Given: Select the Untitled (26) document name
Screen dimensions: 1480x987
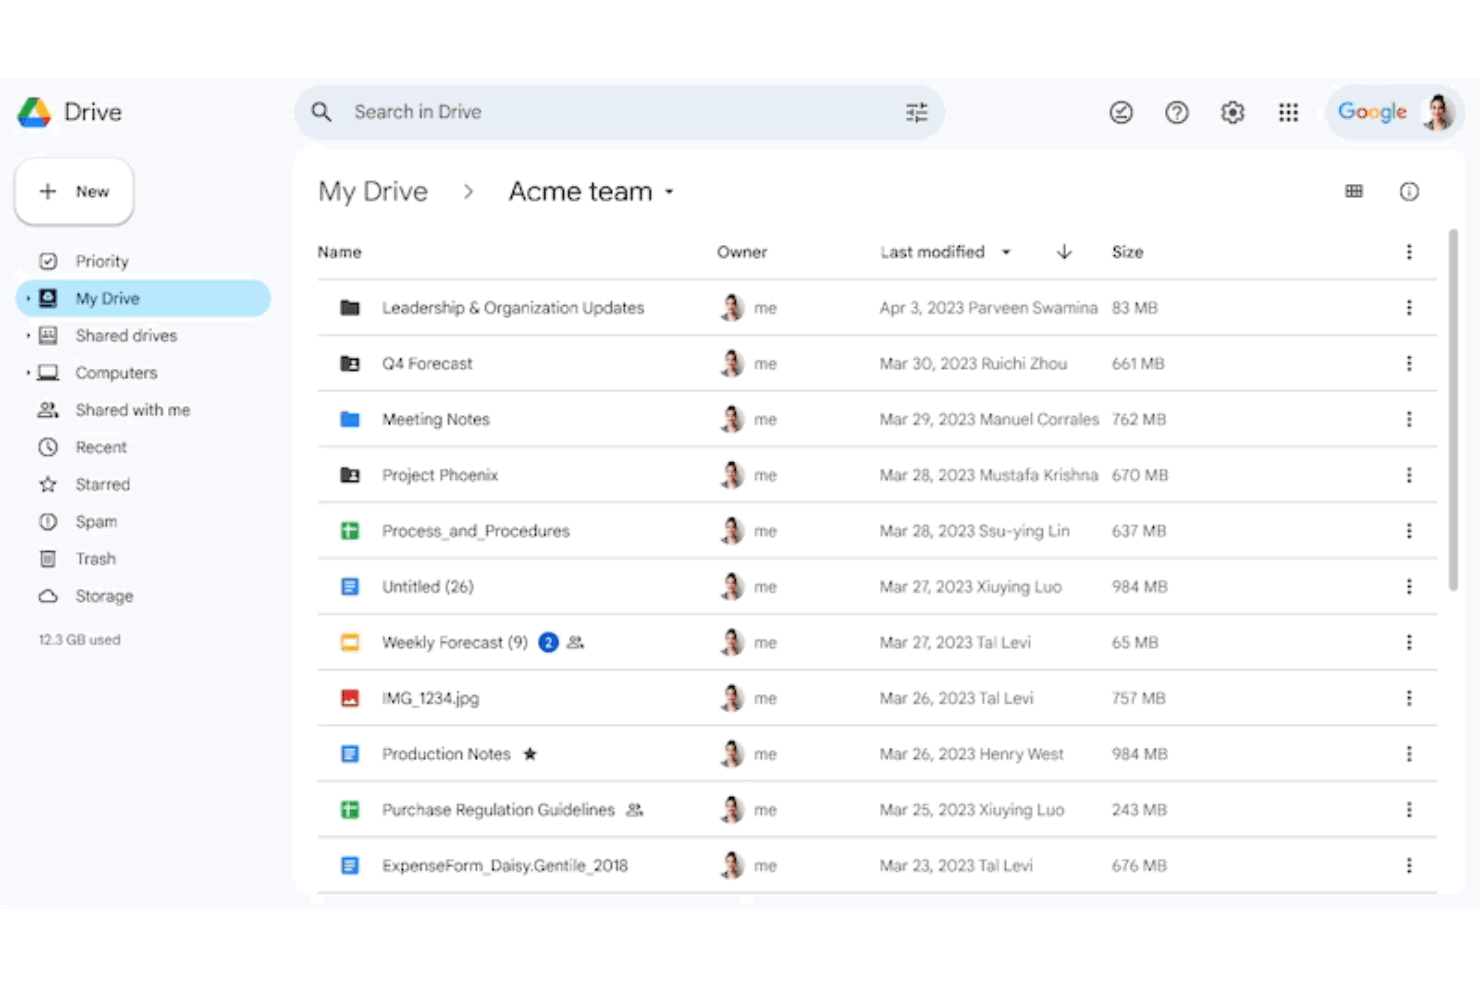Looking at the screenshot, I should [x=428, y=587].
